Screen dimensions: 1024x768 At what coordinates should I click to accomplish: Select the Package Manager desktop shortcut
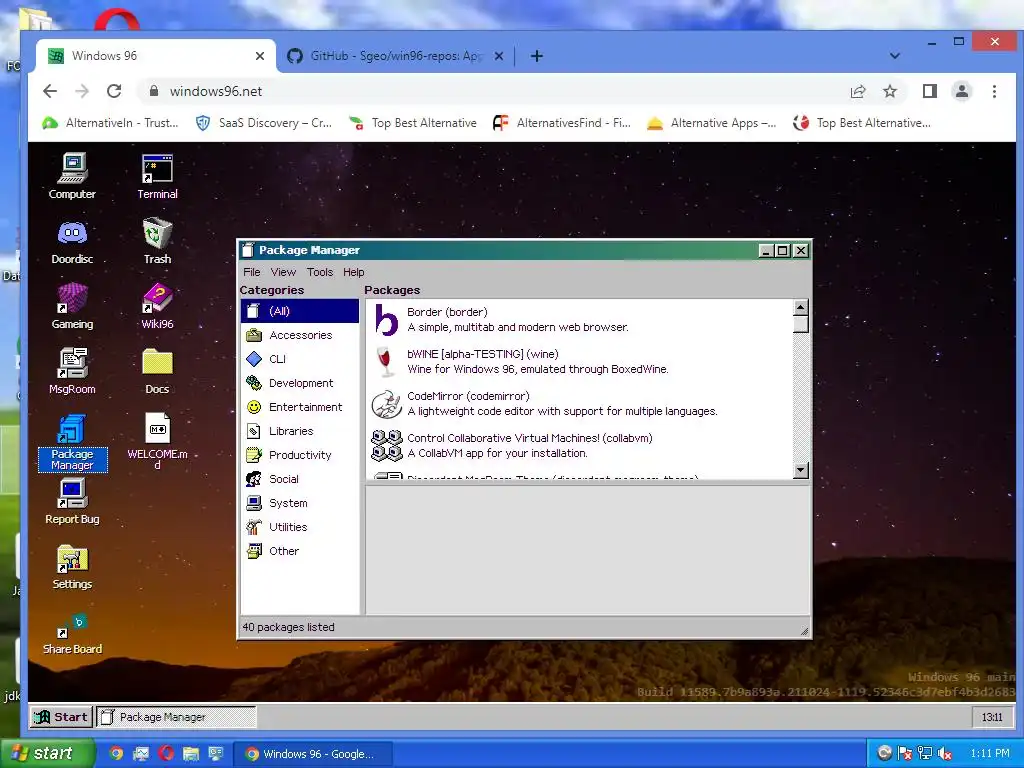(x=72, y=443)
